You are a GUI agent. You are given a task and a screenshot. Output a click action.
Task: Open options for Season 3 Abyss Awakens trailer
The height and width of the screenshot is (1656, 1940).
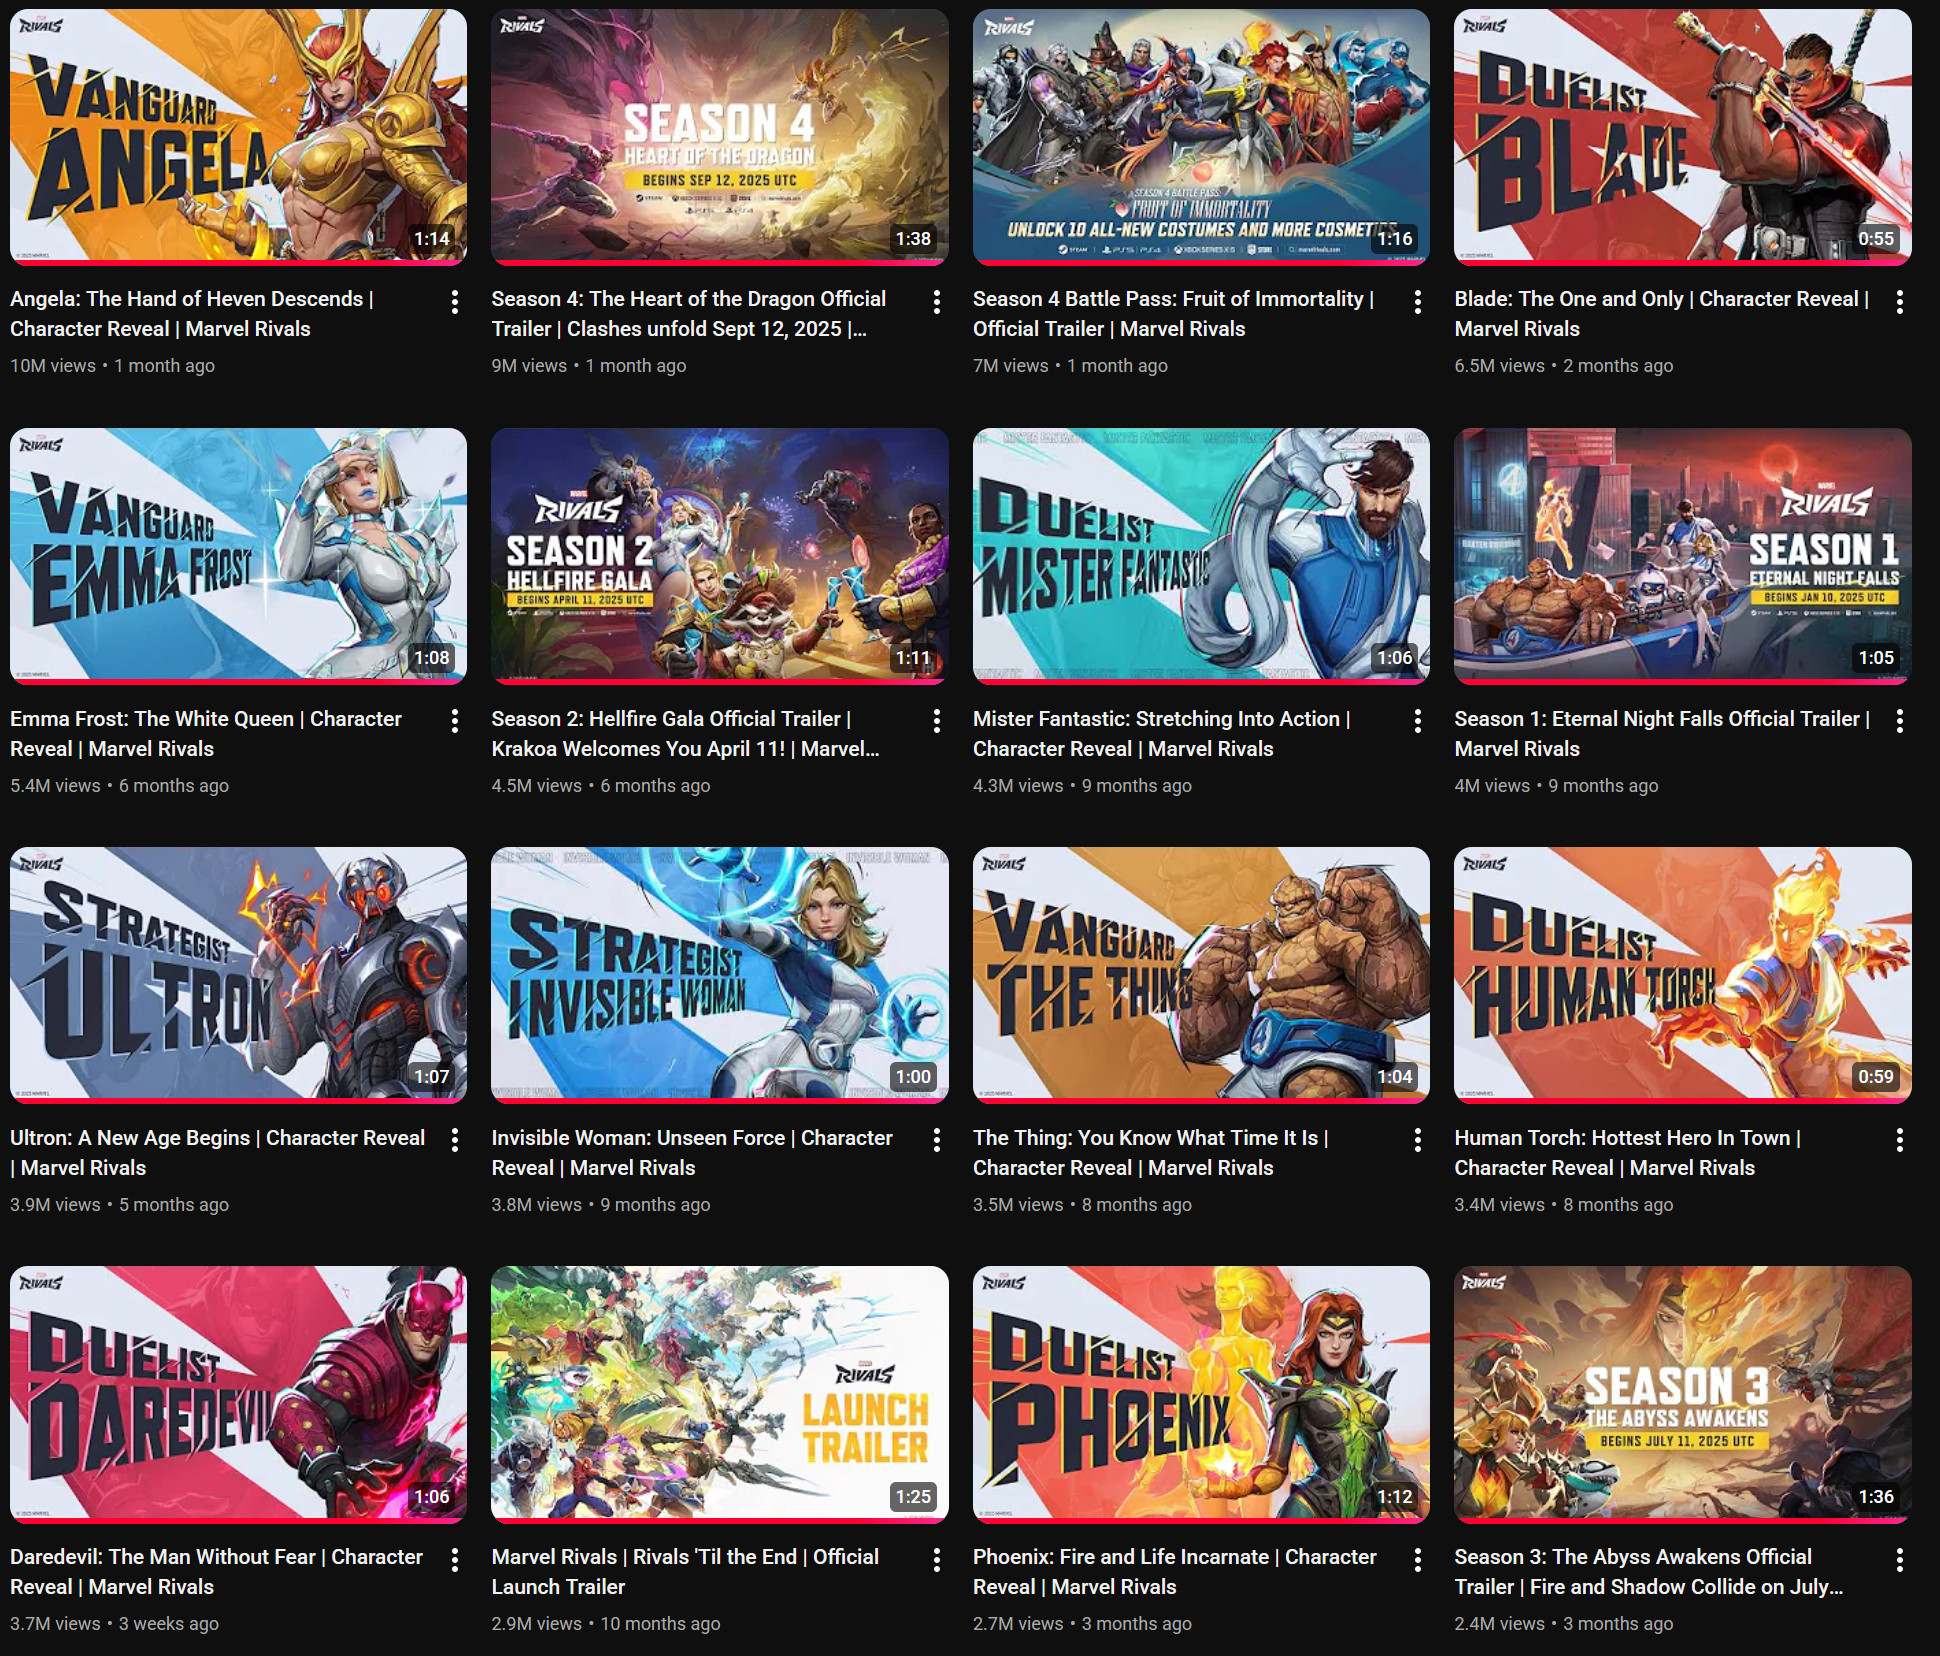click(x=1899, y=1560)
